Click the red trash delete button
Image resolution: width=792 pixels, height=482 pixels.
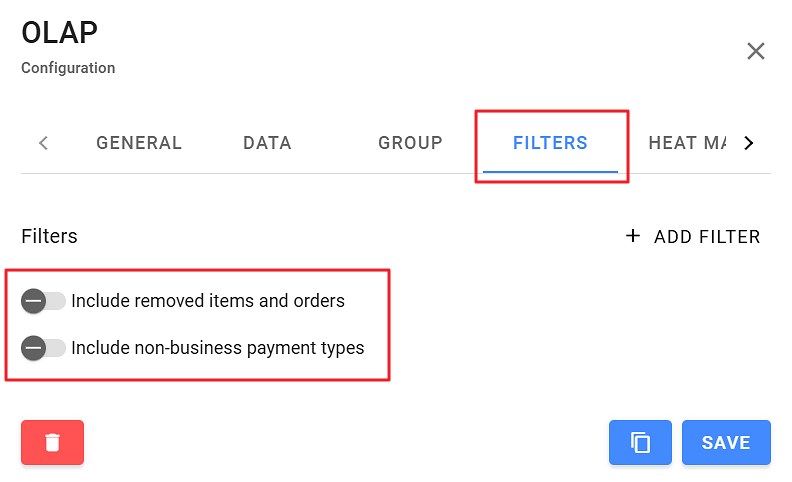click(x=52, y=442)
